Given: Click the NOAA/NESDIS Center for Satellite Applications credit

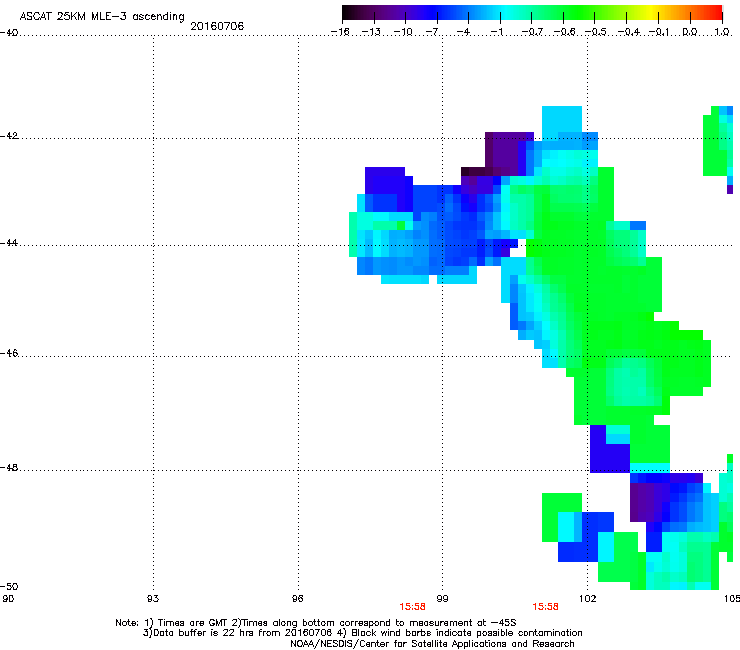Looking at the screenshot, I should pyautogui.click(x=432, y=644).
